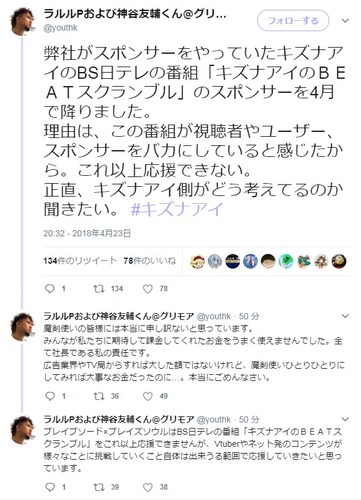Image resolution: width=361 pixels, height=500 pixels.
Task: View the 134件のリツイート list
Action: click(80, 261)
